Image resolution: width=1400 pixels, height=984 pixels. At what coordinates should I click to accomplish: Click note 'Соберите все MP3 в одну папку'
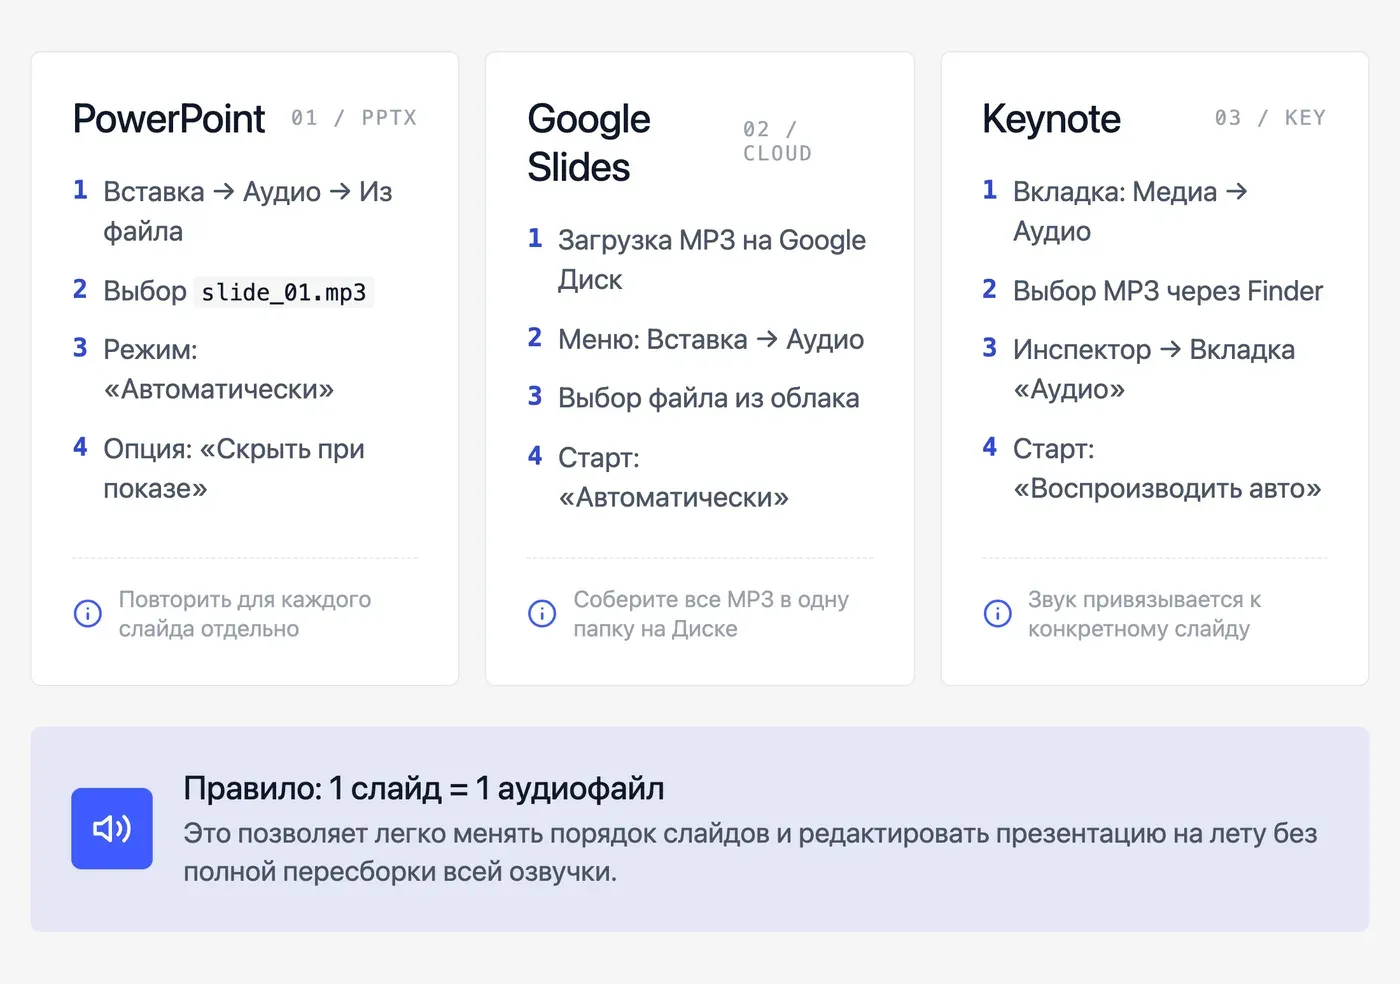[x=711, y=614]
